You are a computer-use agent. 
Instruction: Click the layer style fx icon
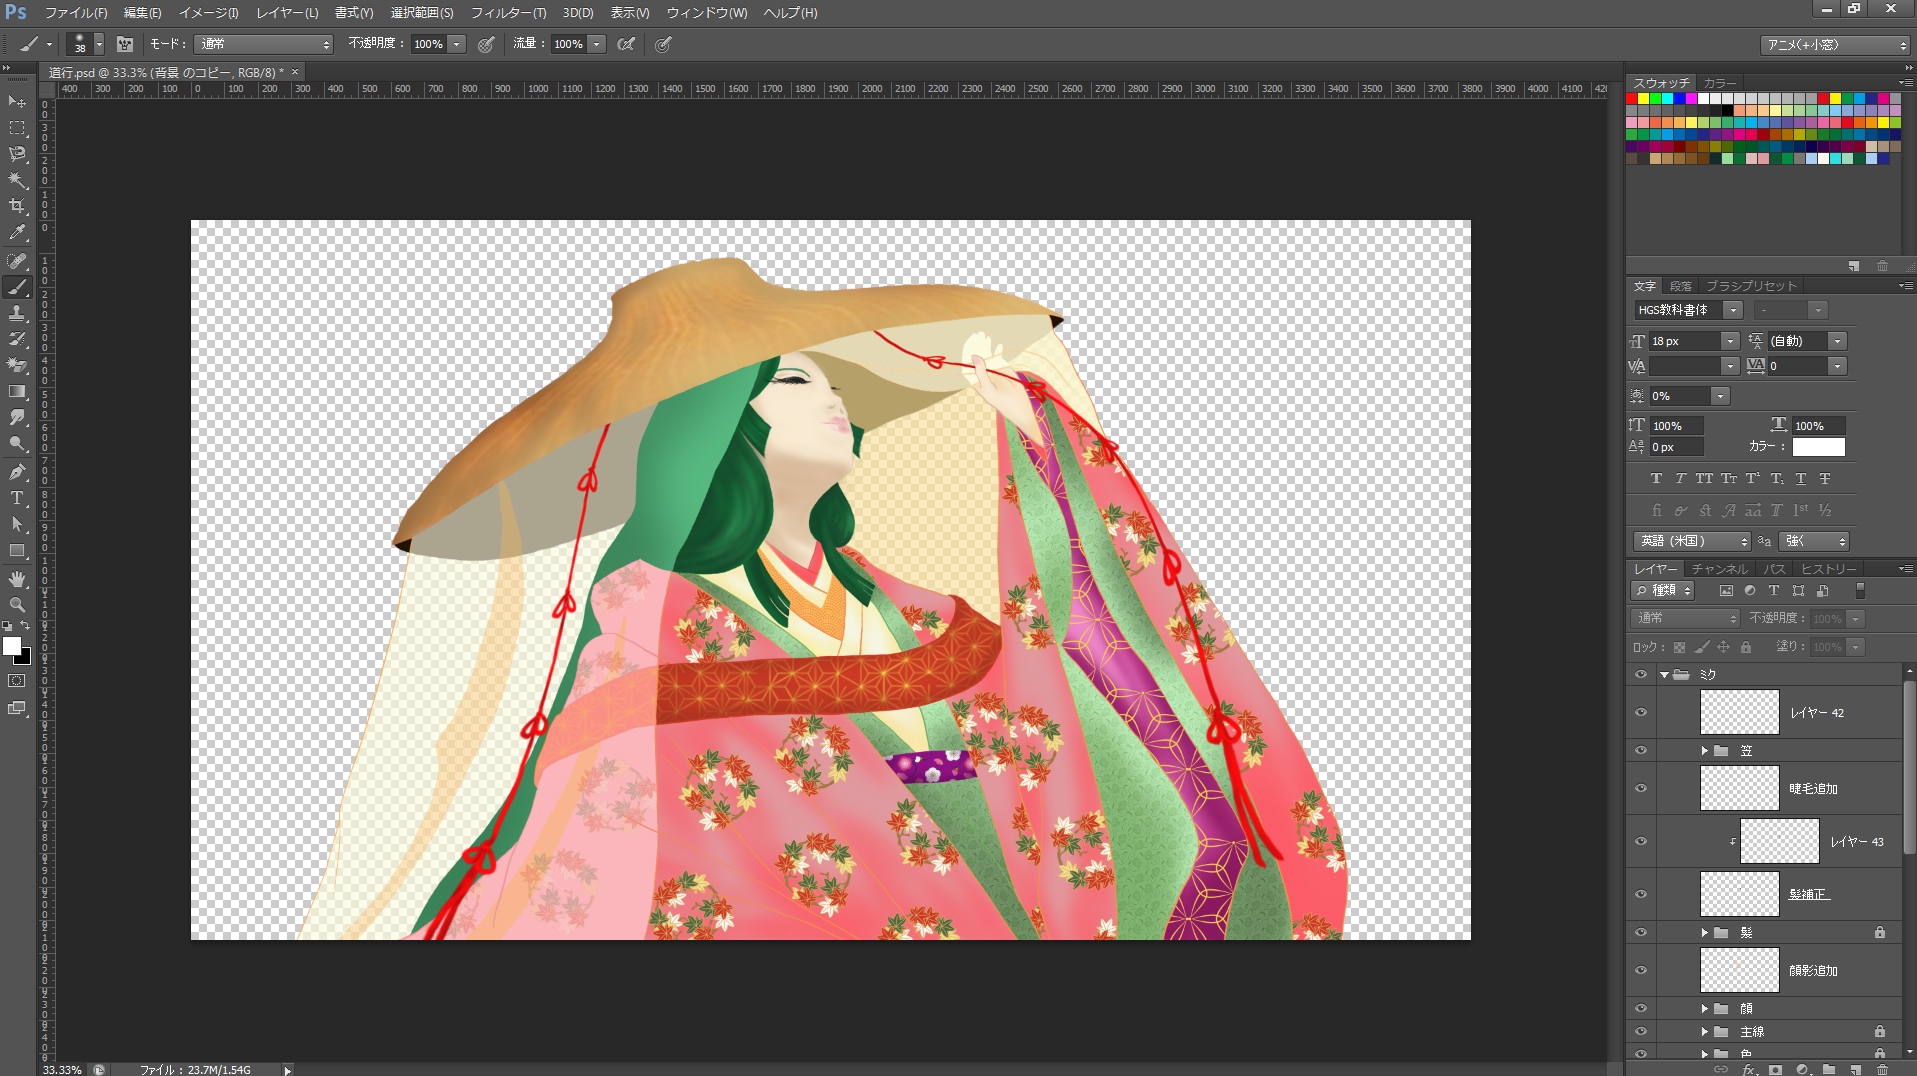pos(1749,1069)
